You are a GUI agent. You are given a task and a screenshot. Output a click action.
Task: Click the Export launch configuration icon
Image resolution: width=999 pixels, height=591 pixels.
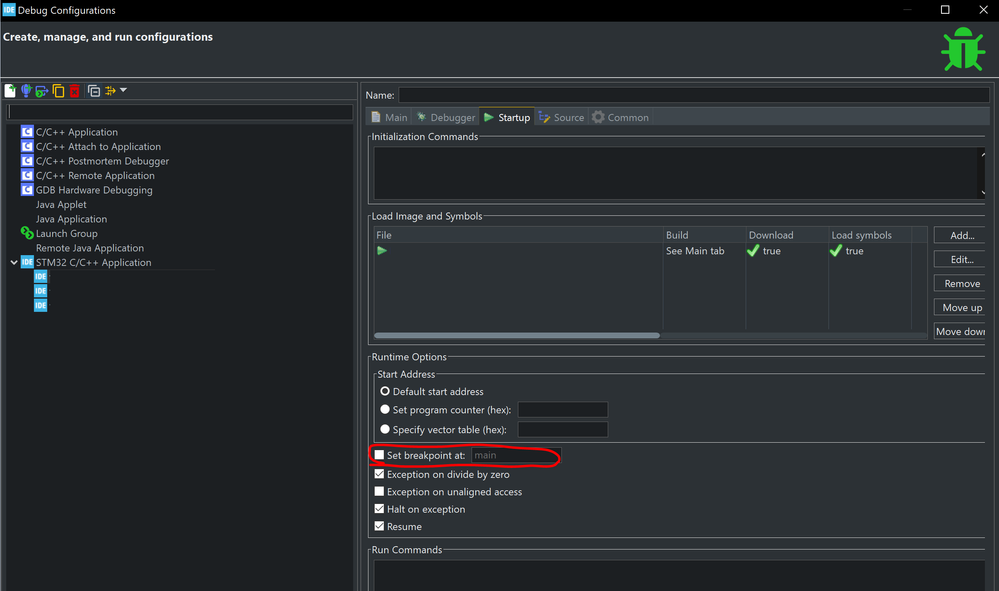(x=42, y=91)
